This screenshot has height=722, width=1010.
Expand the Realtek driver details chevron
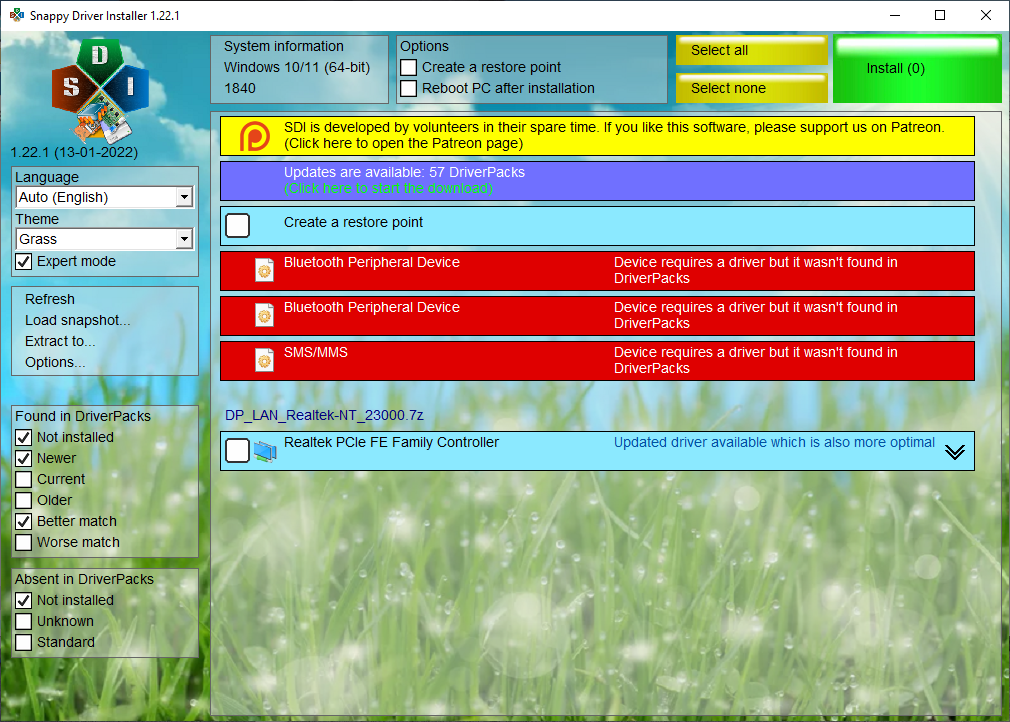pyautogui.click(x=955, y=452)
